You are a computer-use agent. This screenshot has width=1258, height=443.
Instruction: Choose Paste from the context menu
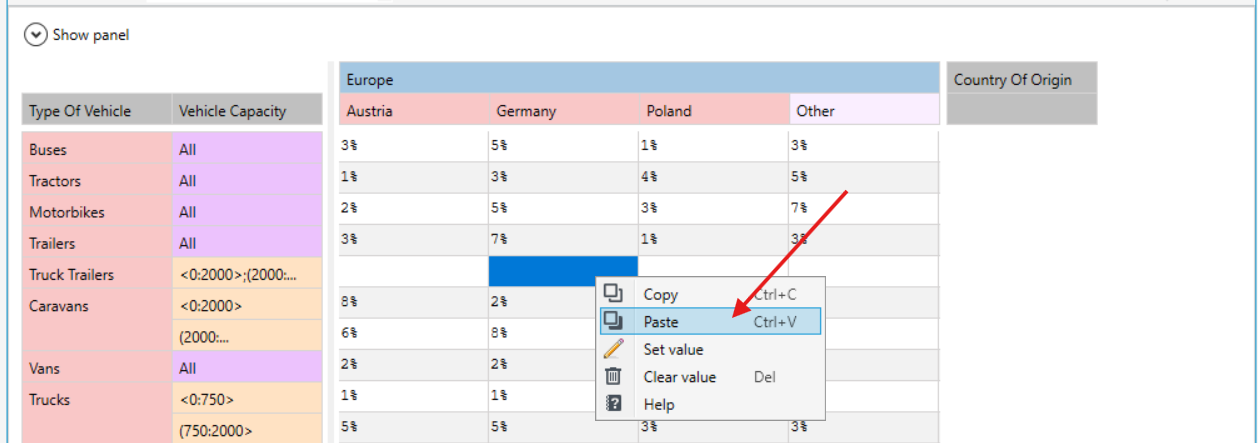(x=710, y=322)
